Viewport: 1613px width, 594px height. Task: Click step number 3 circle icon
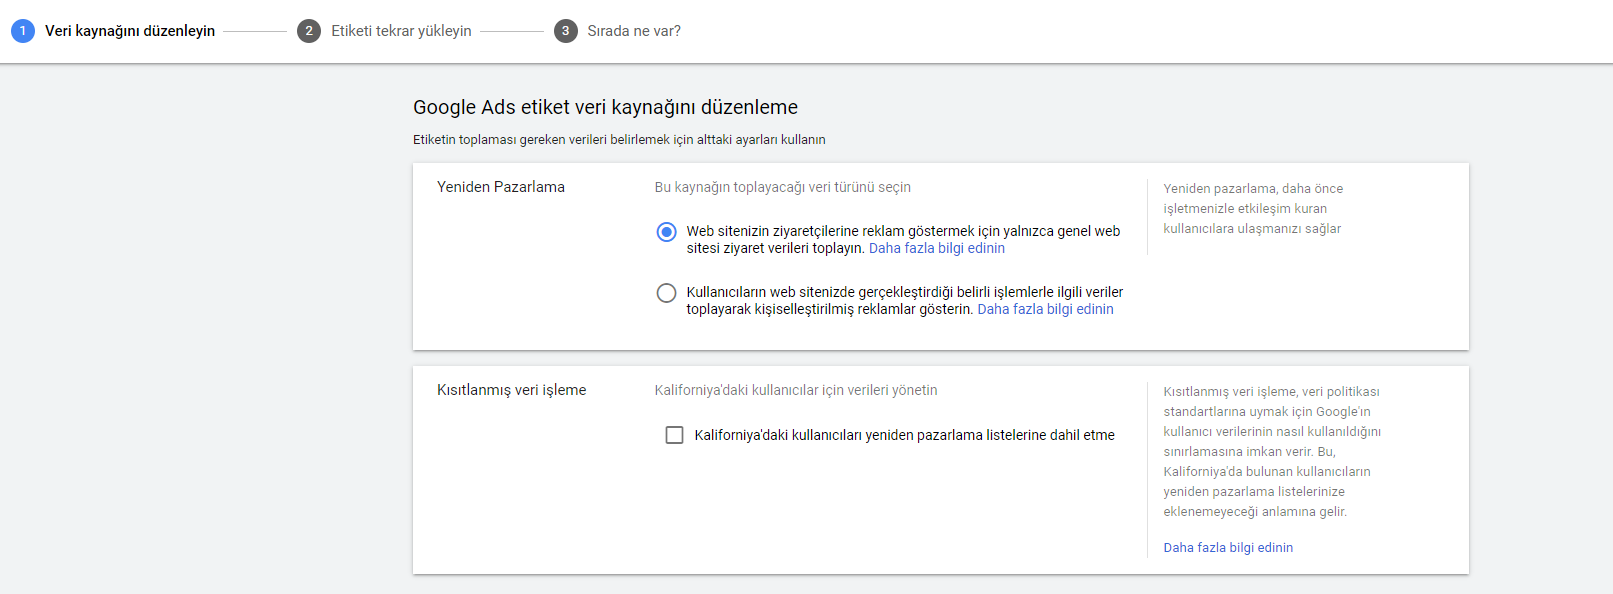tap(566, 31)
